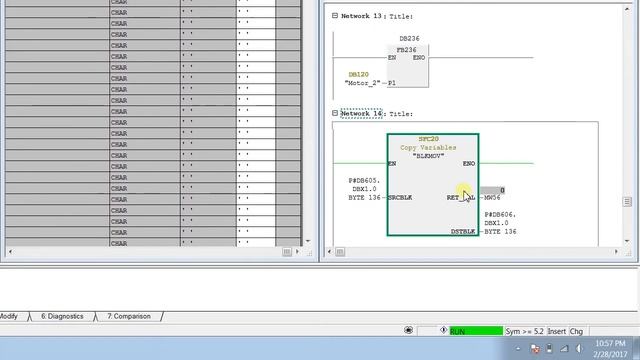The height and width of the screenshot is (360, 640).
Task: Open the 6: Diagnostics tab
Action: coord(62,316)
